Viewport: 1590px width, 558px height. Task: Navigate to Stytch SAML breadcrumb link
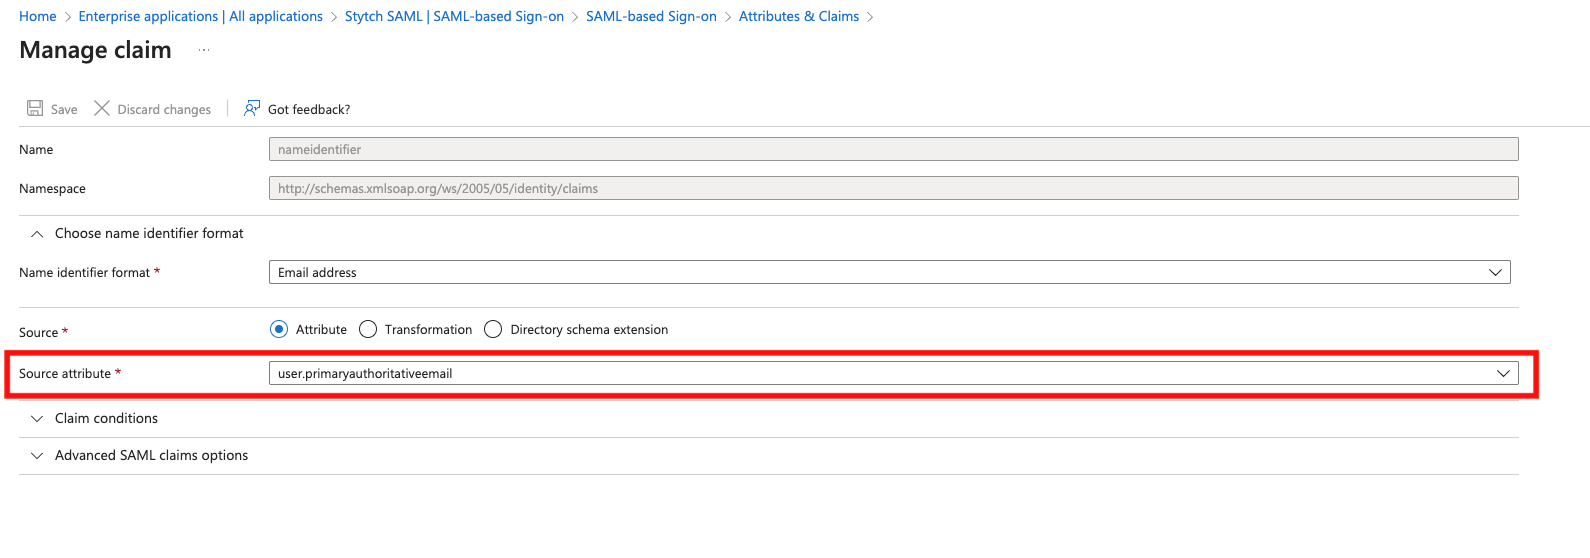[454, 16]
